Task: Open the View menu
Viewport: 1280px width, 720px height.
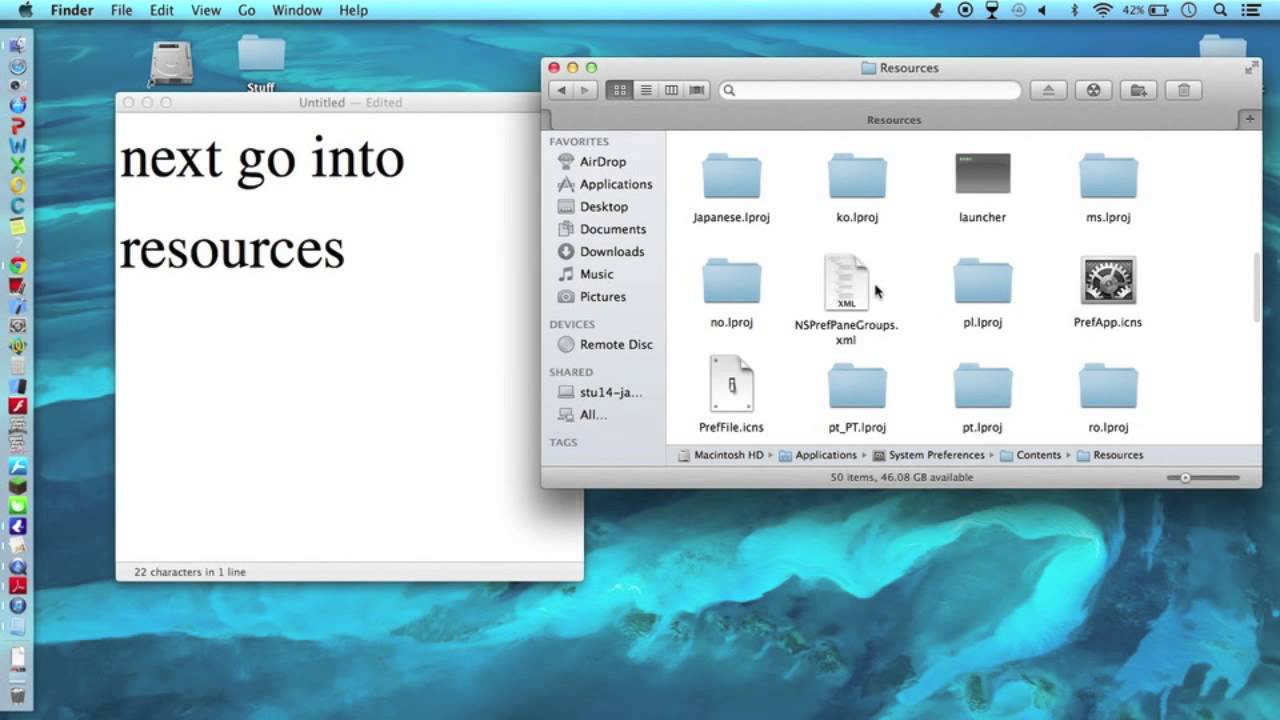Action: [206, 10]
